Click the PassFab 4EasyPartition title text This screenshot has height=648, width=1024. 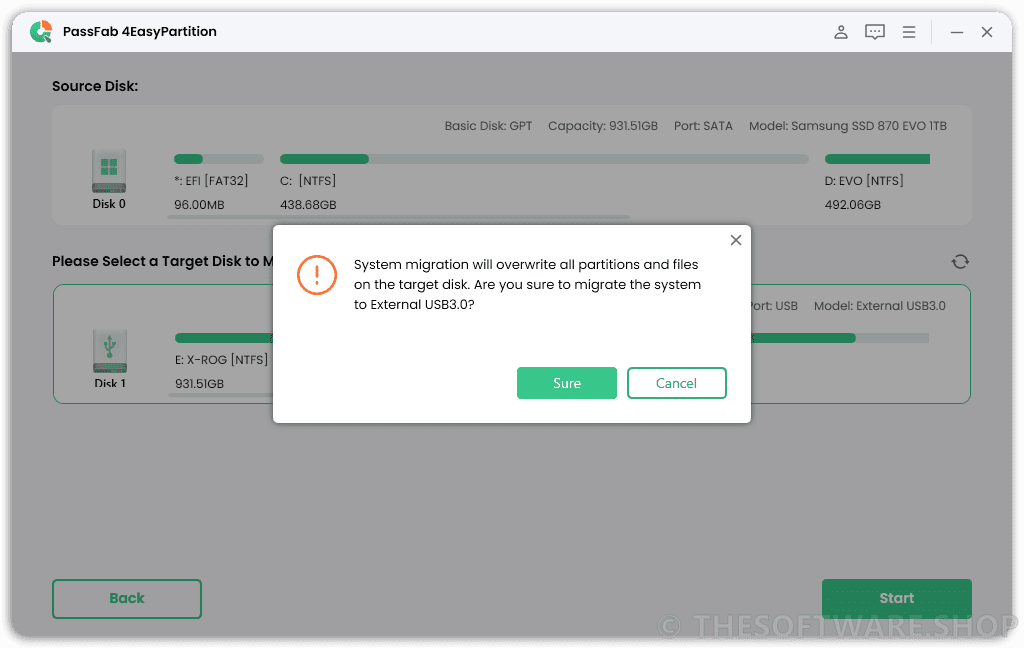pos(140,31)
